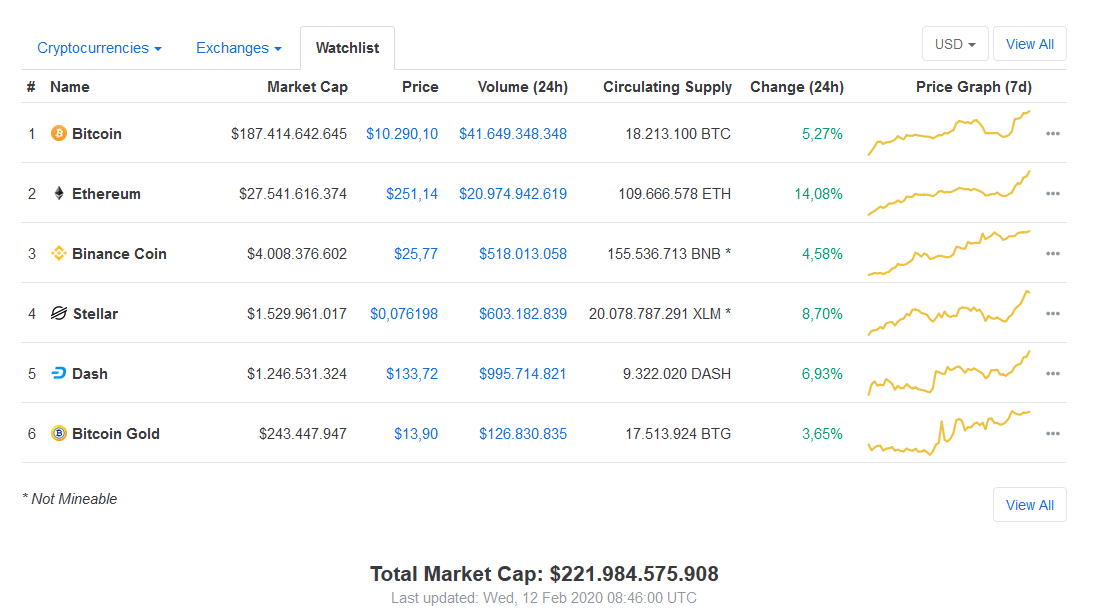Open the Ethereum name link
1105x615 pixels.
coord(106,194)
